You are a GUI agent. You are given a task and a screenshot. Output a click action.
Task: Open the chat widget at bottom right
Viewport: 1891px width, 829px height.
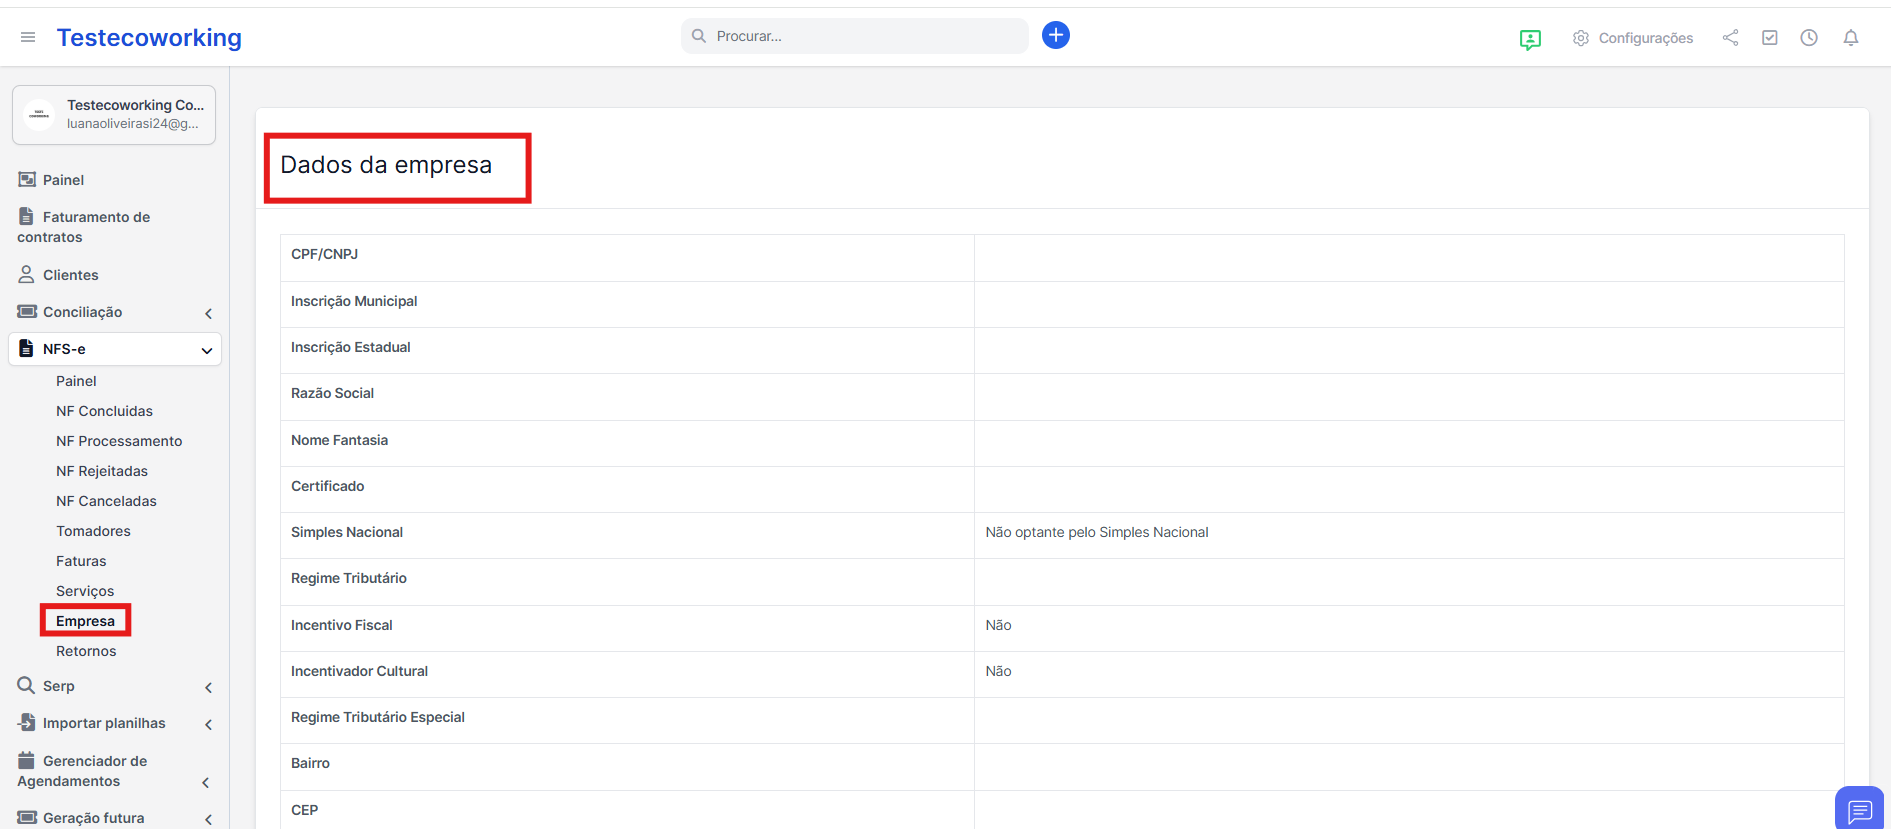click(x=1859, y=809)
